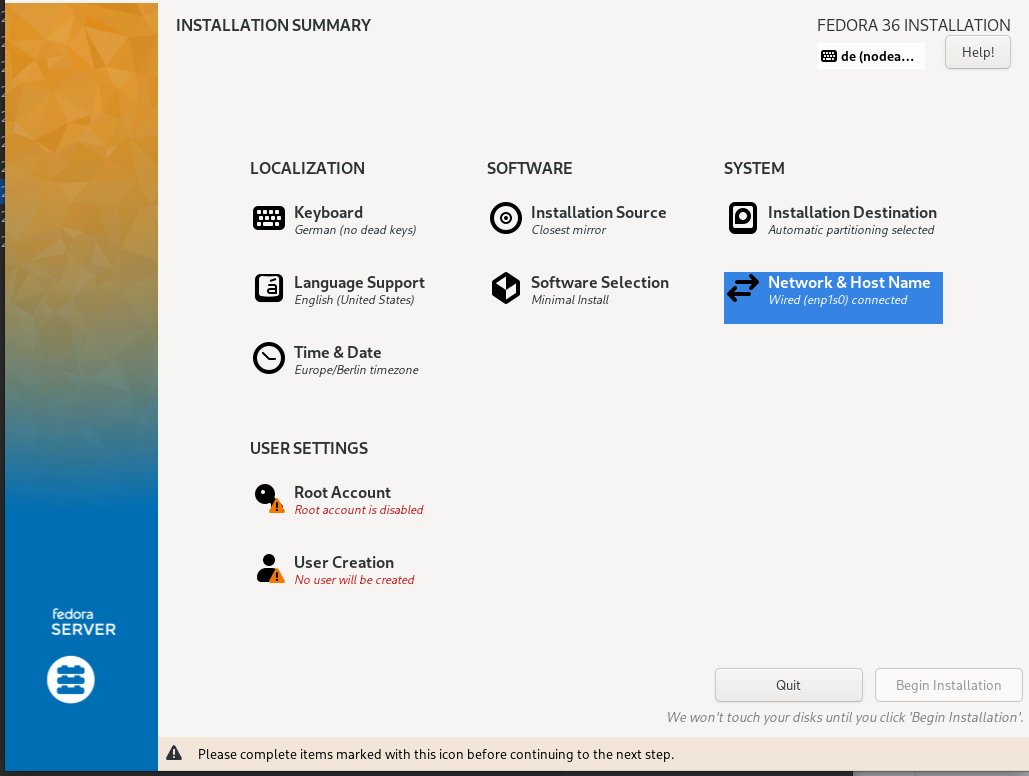Click the Installation Destination disk icon

click(743, 218)
